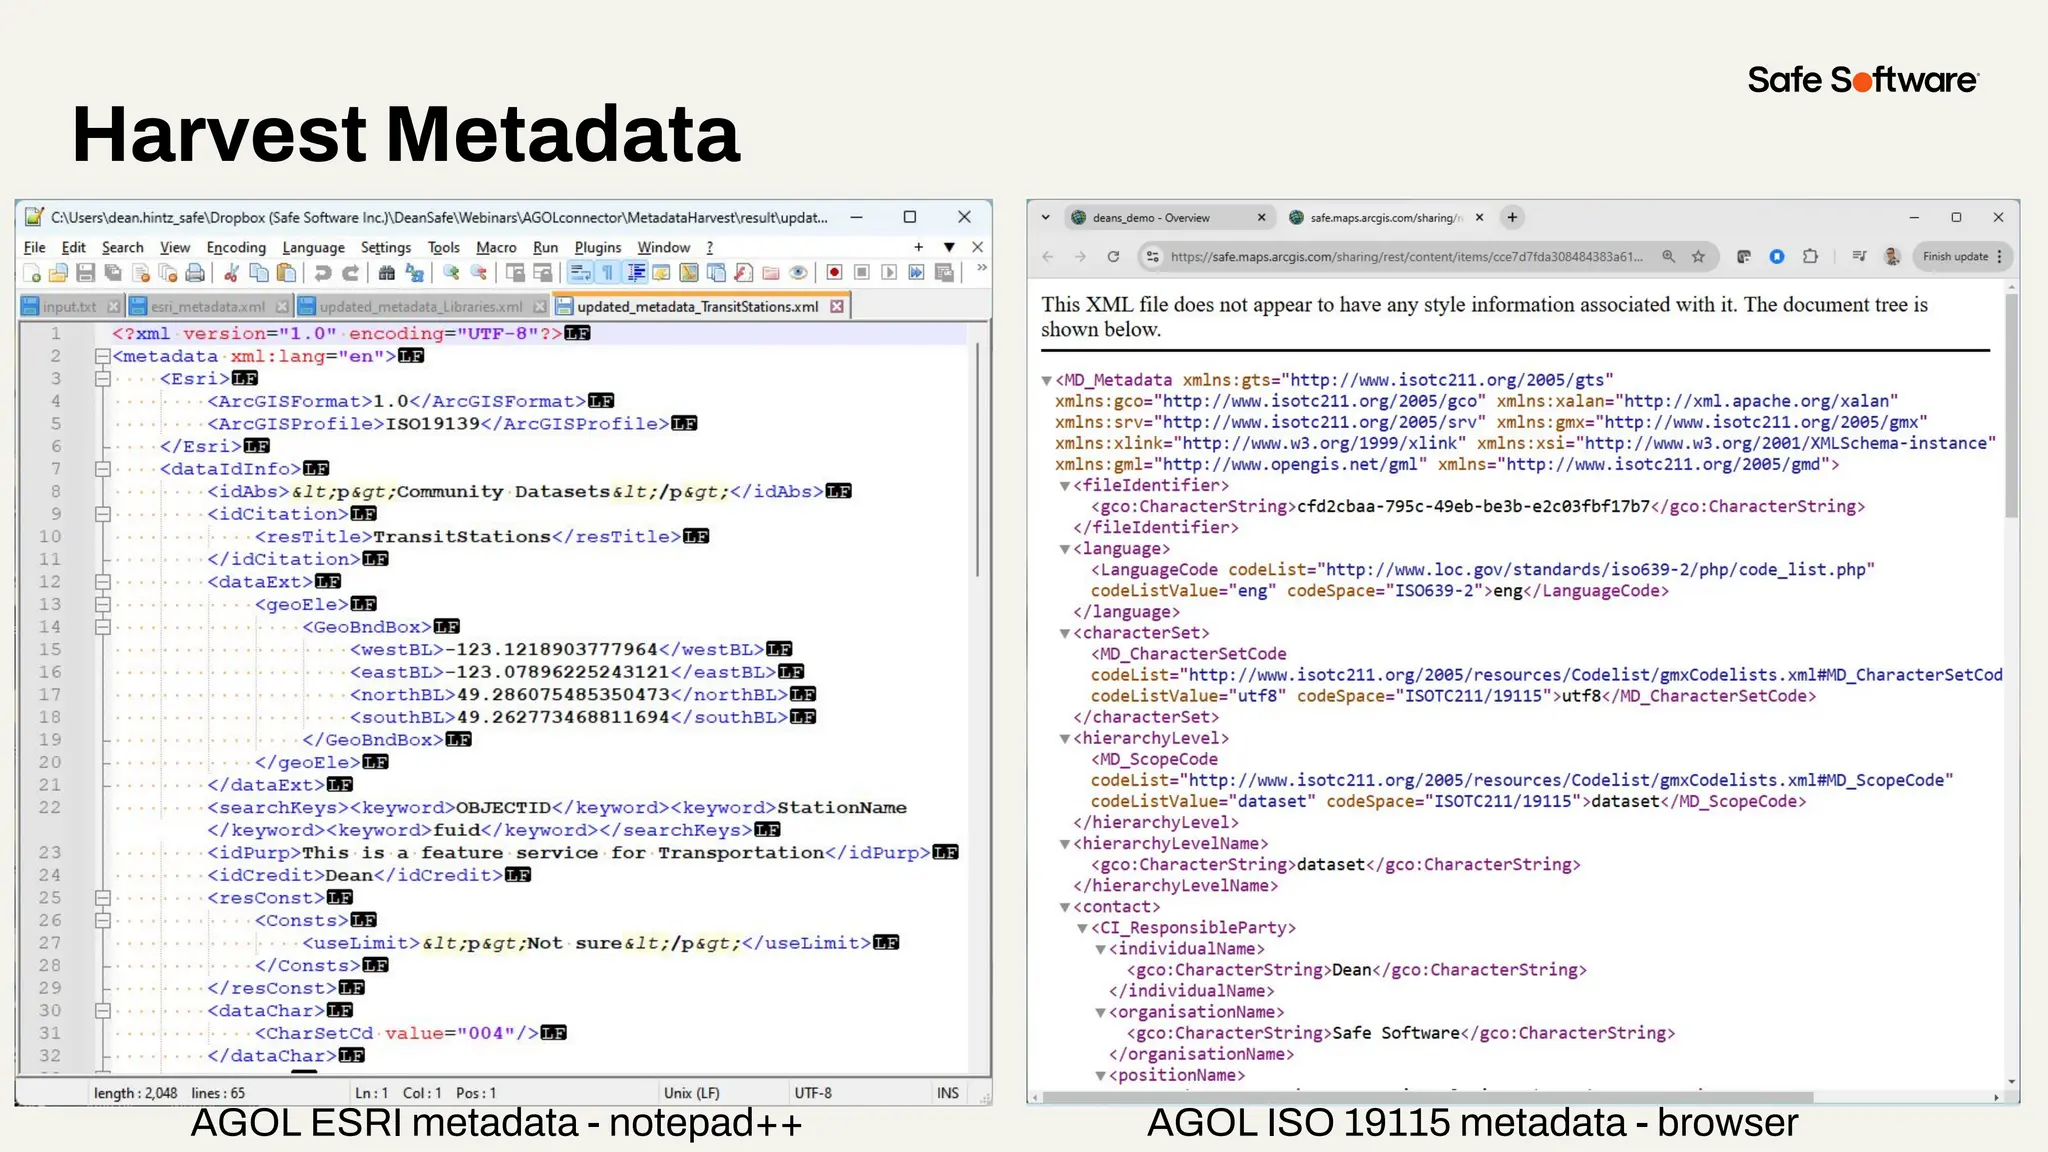Click the Run macro multiple times icon

[x=917, y=273]
